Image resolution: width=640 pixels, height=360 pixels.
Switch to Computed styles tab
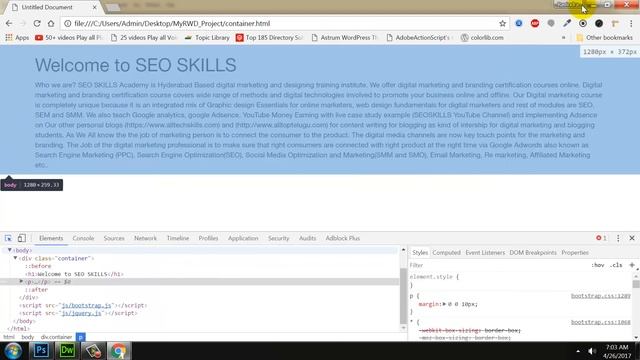click(446, 253)
